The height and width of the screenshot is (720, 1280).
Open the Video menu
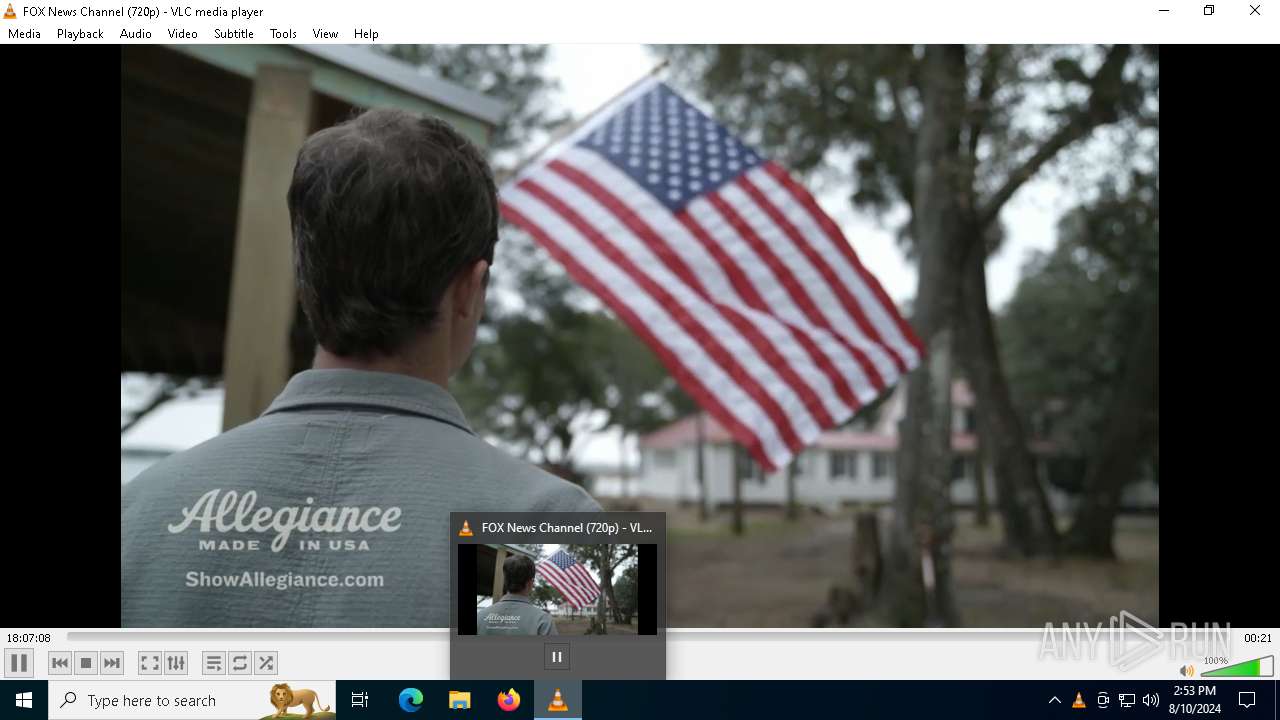[183, 34]
